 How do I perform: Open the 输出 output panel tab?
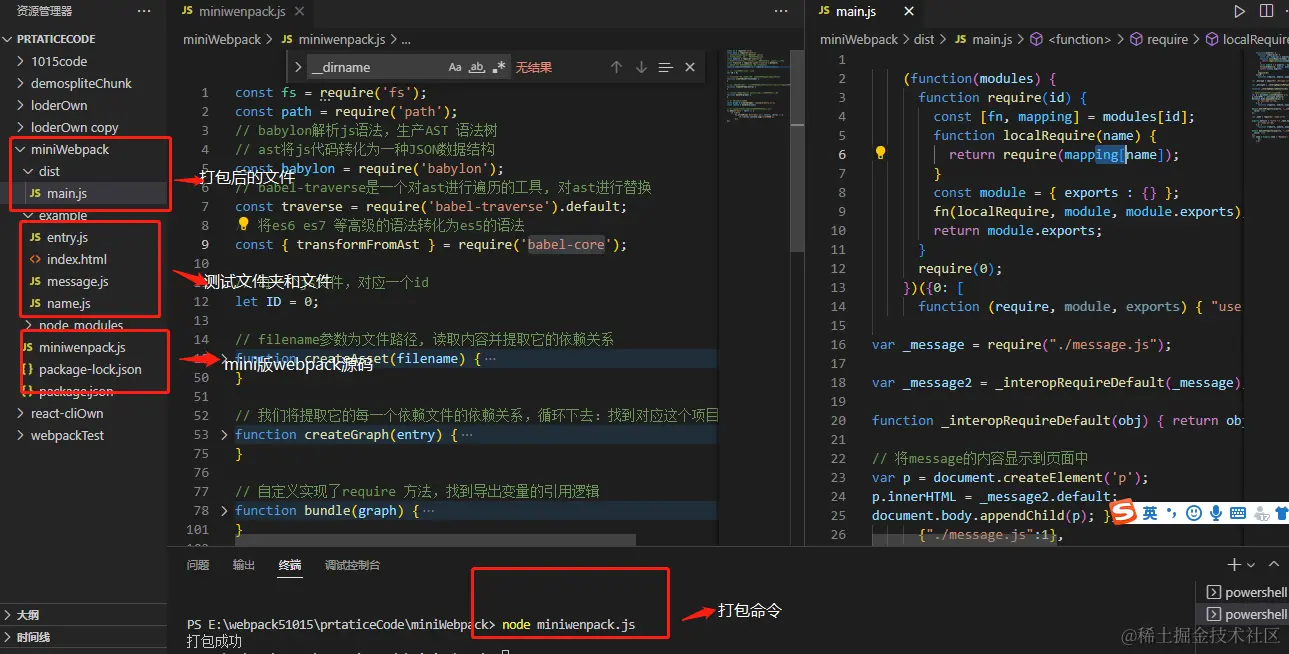click(x=244, y=565)
